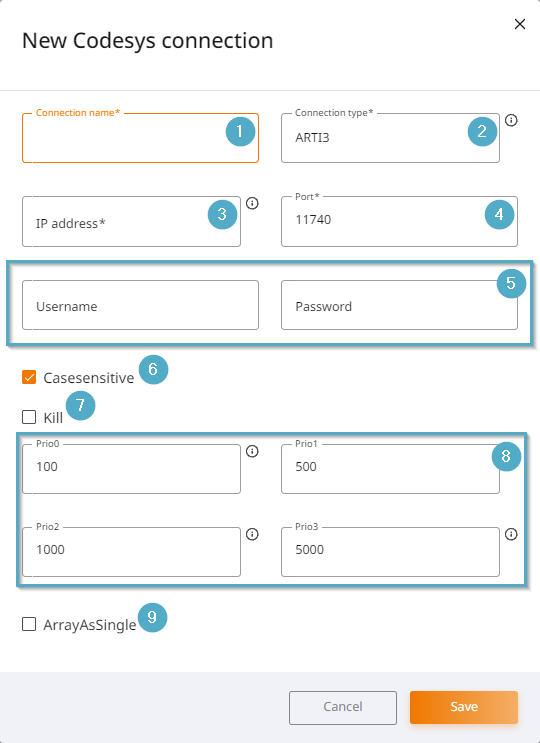Click info icon next to IP address

pyautogui.click(x=252, y=203)
